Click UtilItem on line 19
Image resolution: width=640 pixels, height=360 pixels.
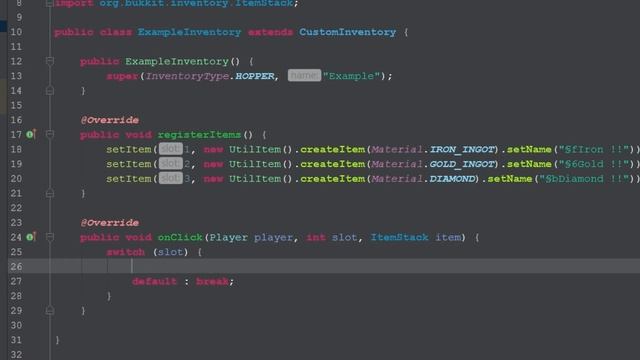click(x=255, y=164)
